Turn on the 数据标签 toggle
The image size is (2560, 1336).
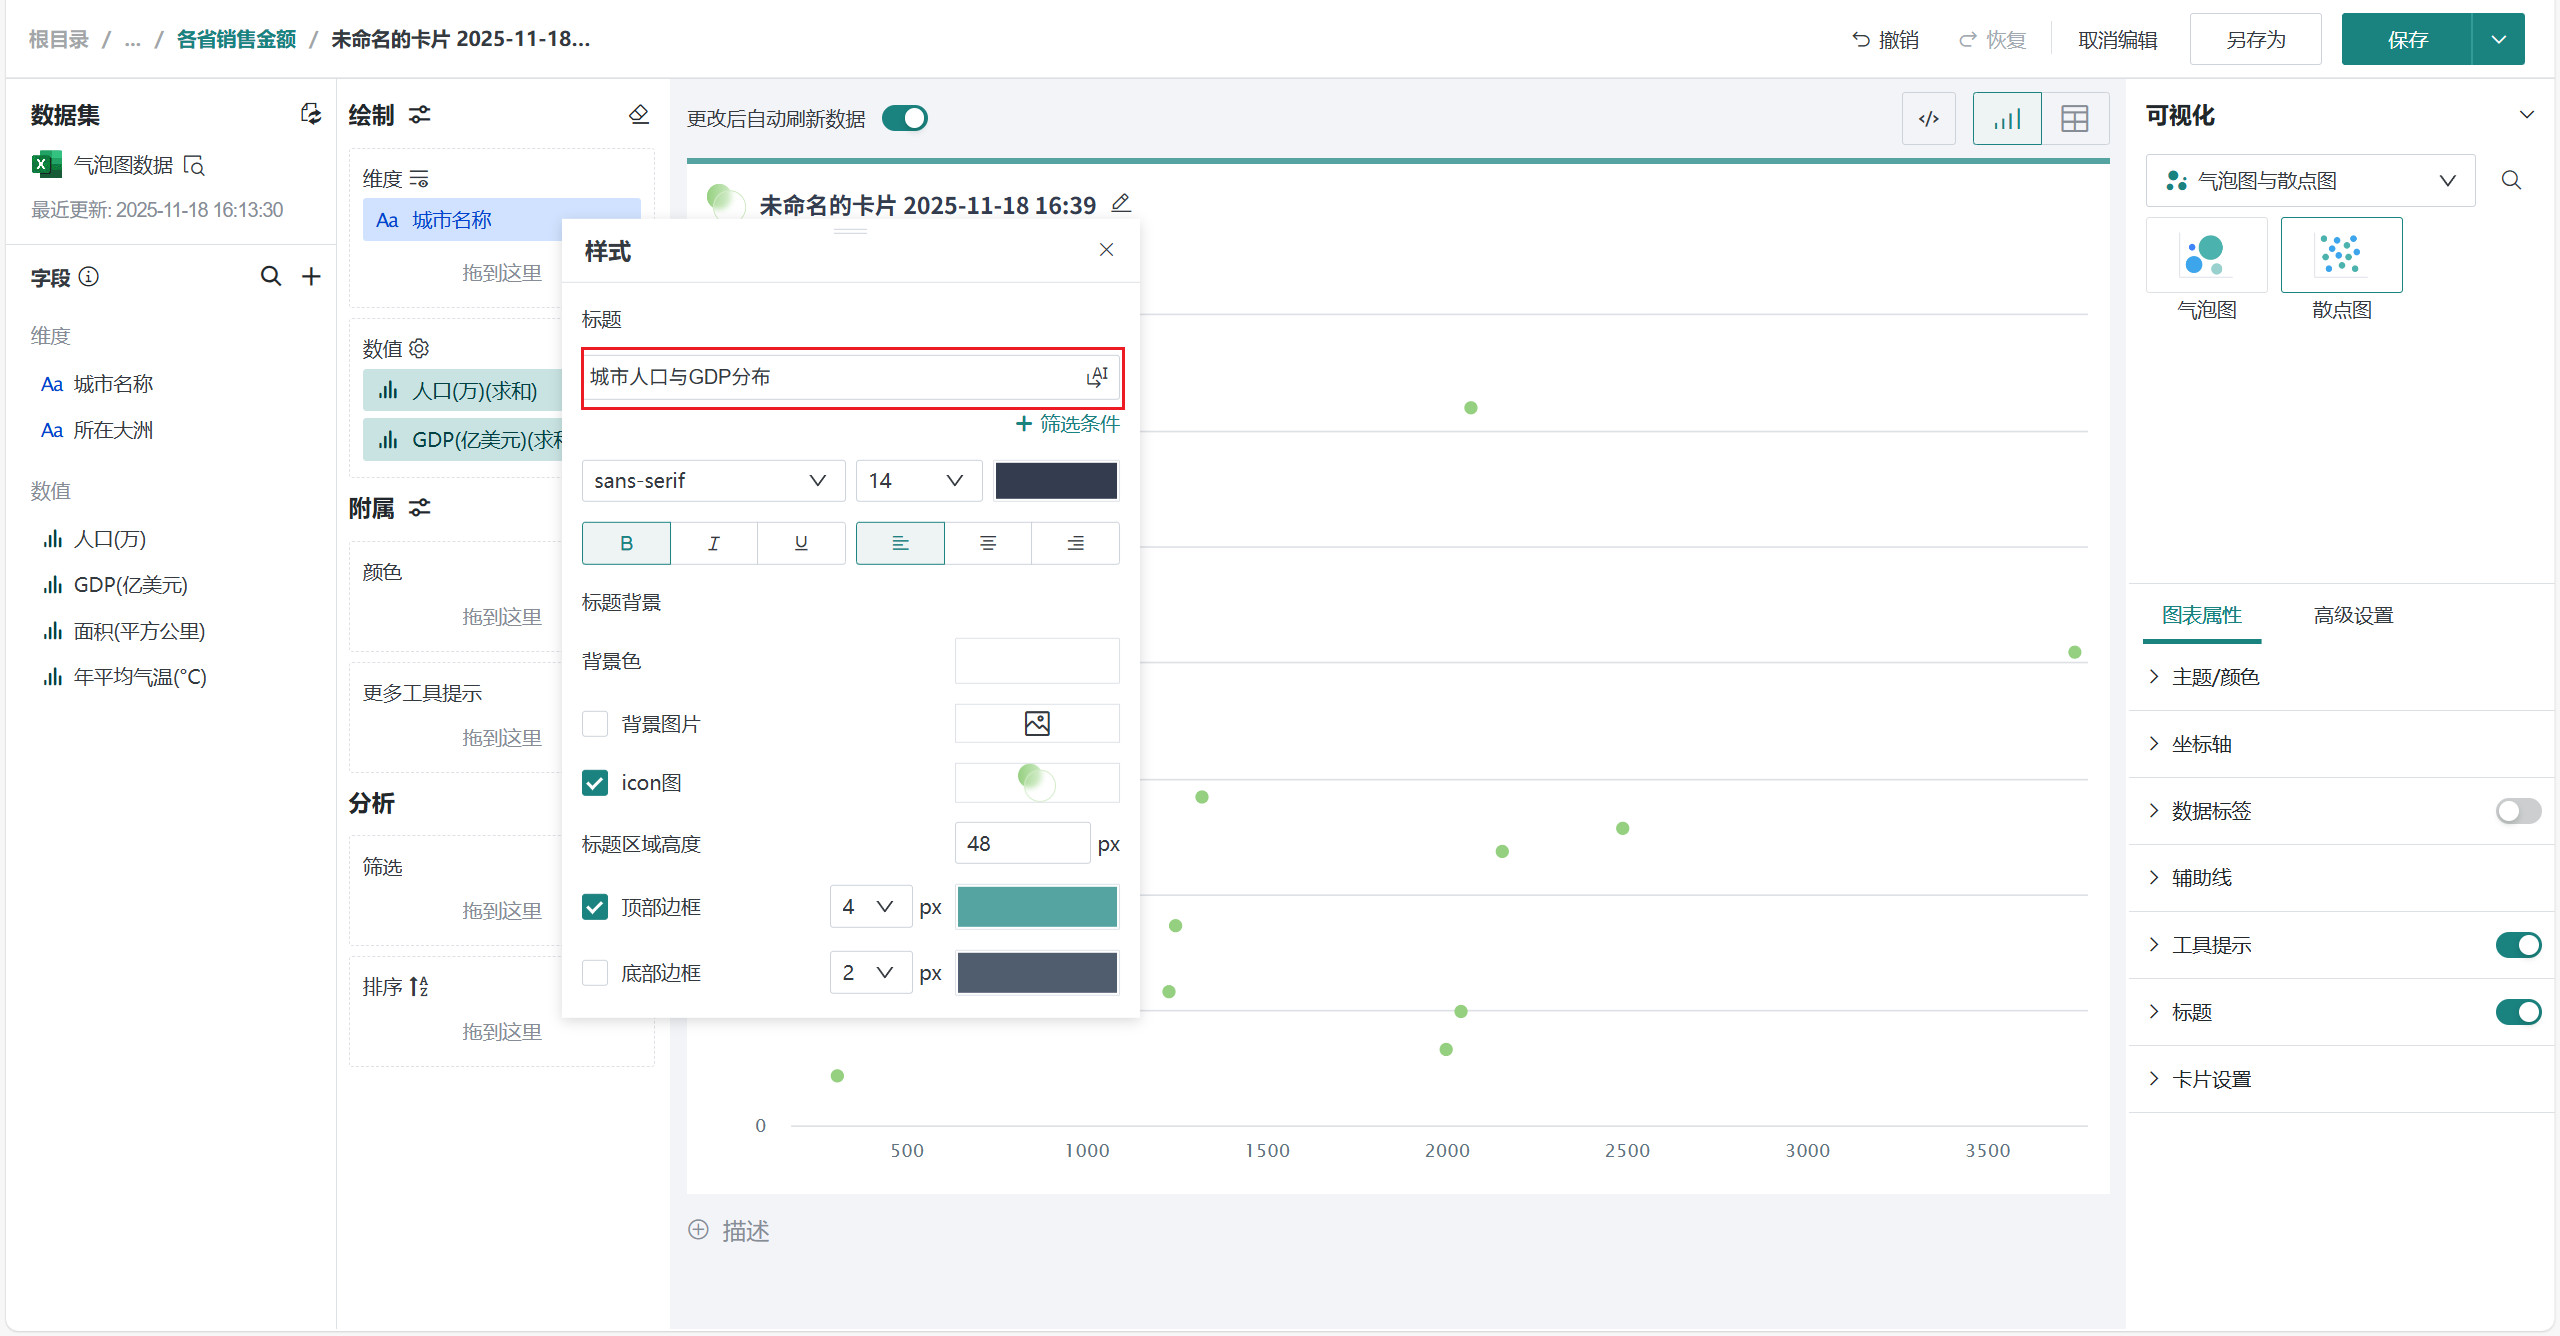click(x=2517, y=811)
